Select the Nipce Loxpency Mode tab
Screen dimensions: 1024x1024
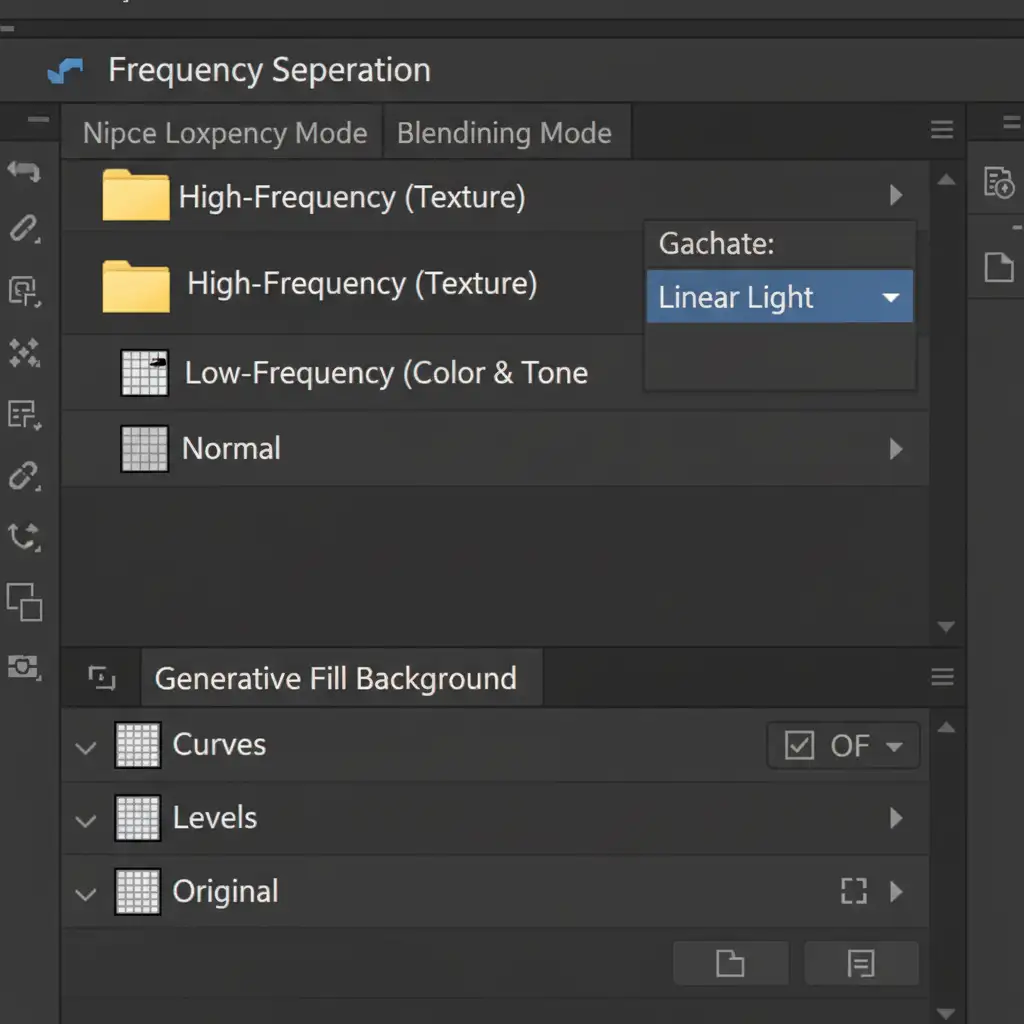click(224, 134)
